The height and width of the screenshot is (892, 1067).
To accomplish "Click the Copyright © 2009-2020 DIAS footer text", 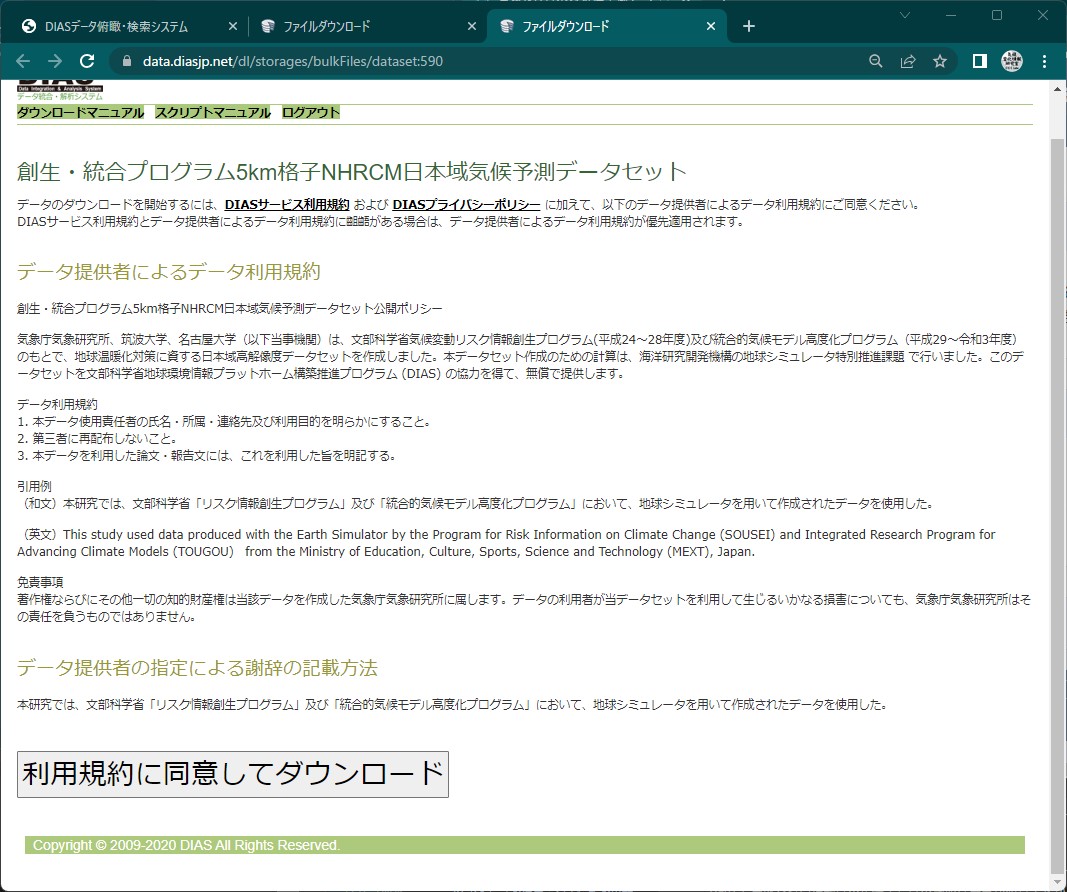I will 186,845.
